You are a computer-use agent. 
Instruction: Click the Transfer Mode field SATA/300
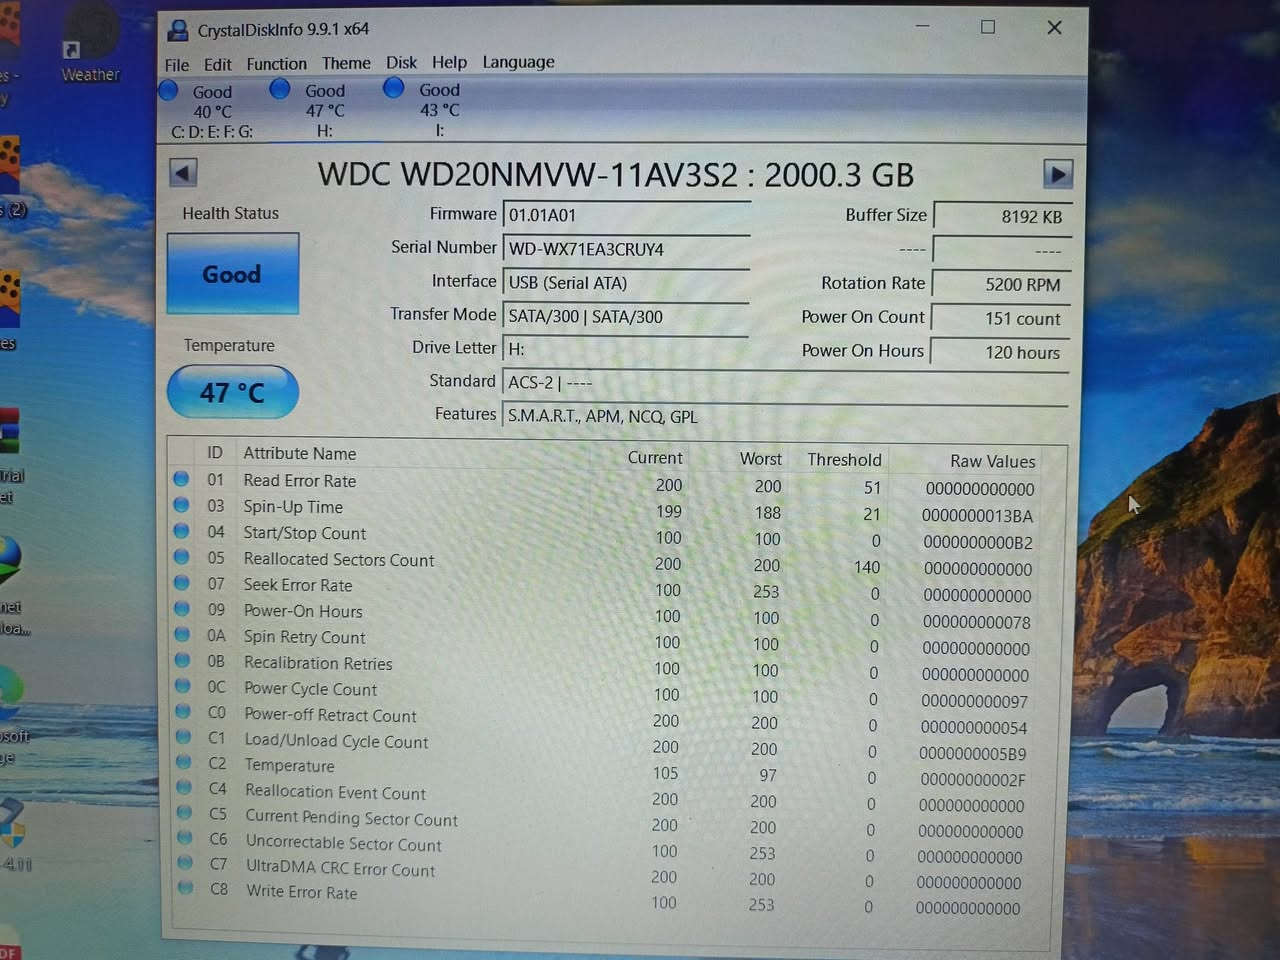(x=626, y=316)
